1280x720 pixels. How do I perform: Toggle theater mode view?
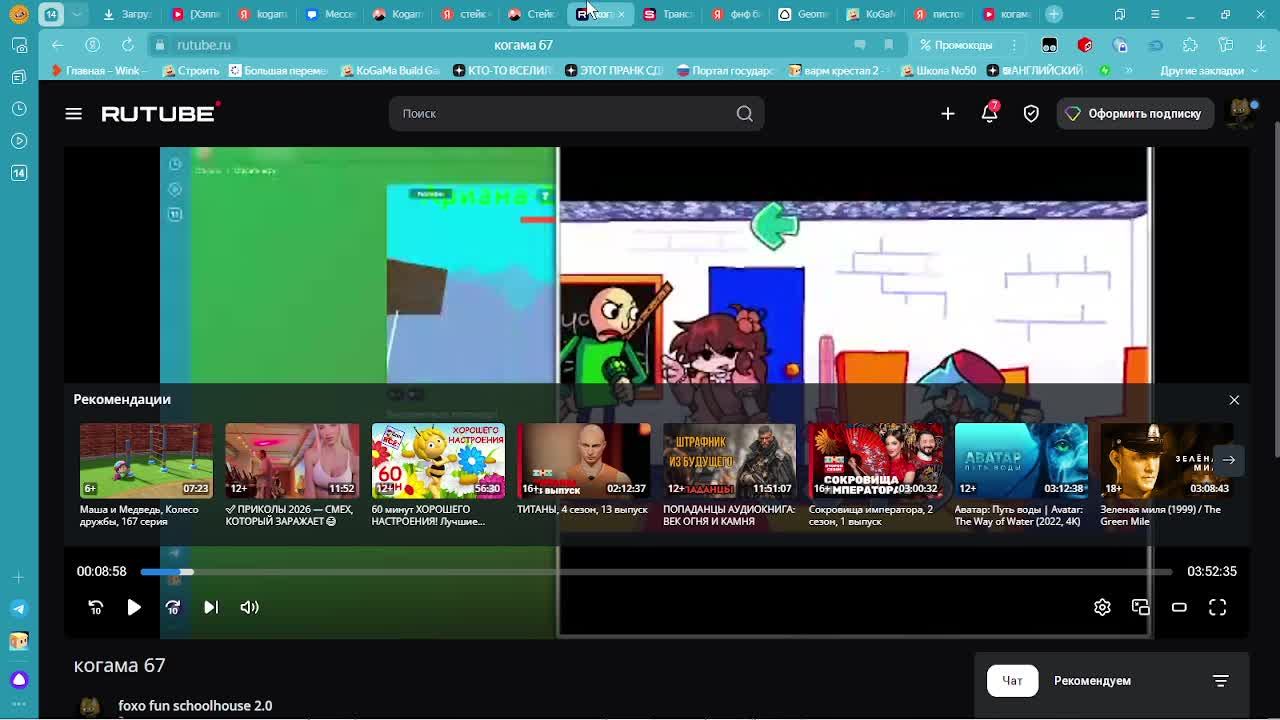point(1179,607)
